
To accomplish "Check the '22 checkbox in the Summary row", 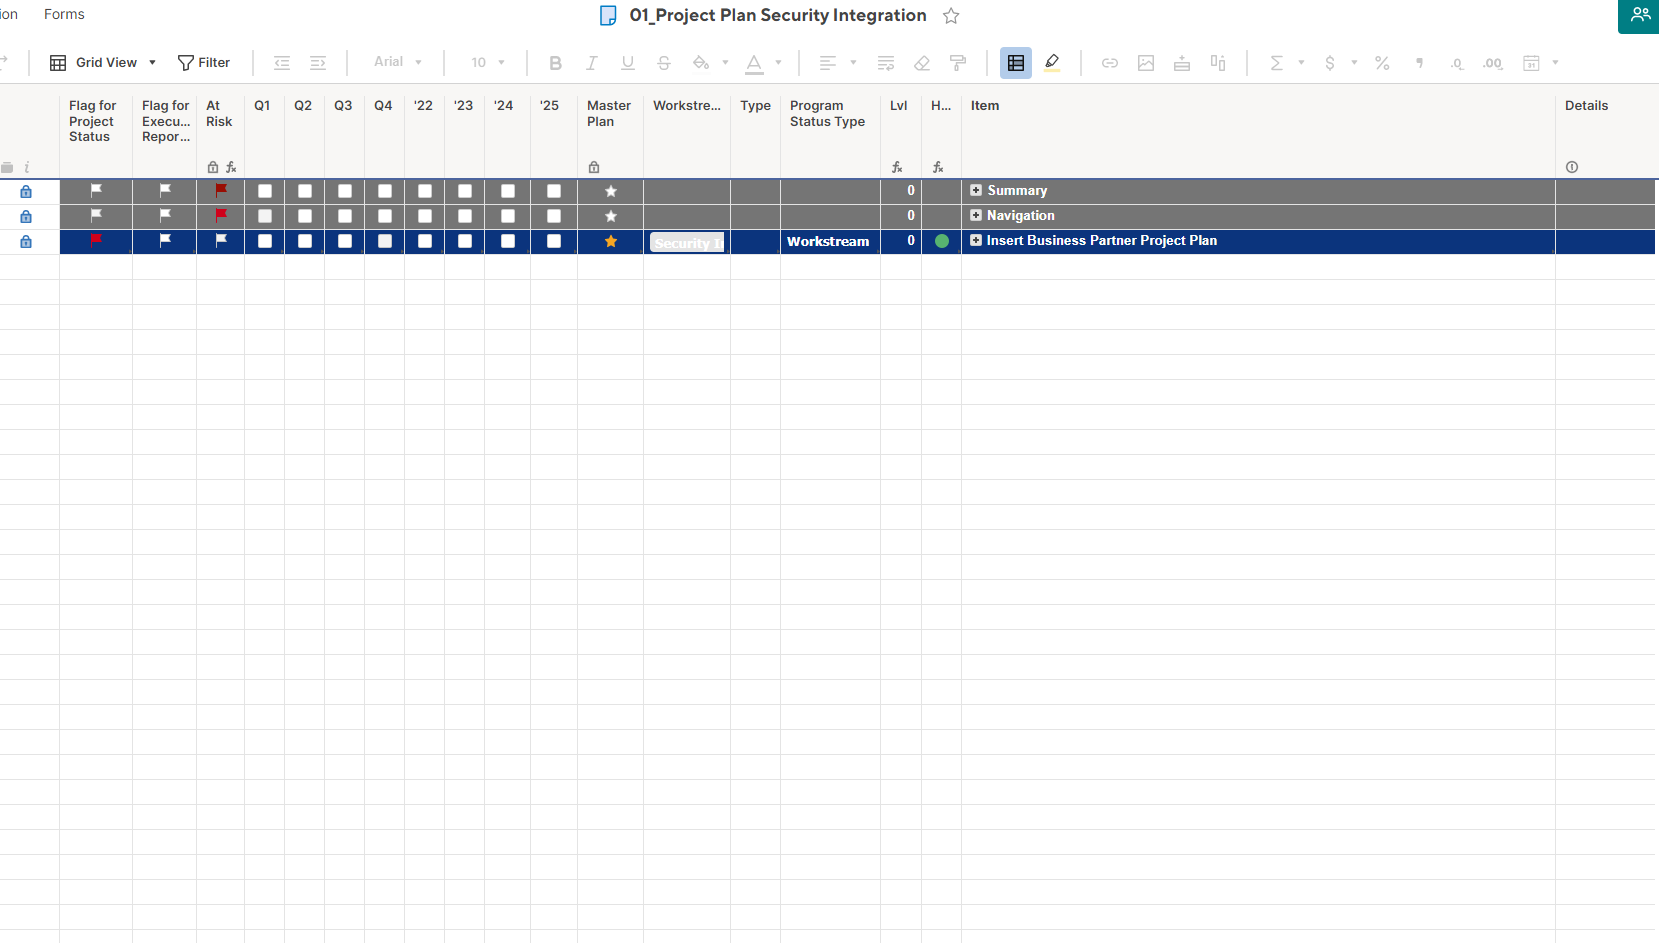I will (x=425, y=191).
